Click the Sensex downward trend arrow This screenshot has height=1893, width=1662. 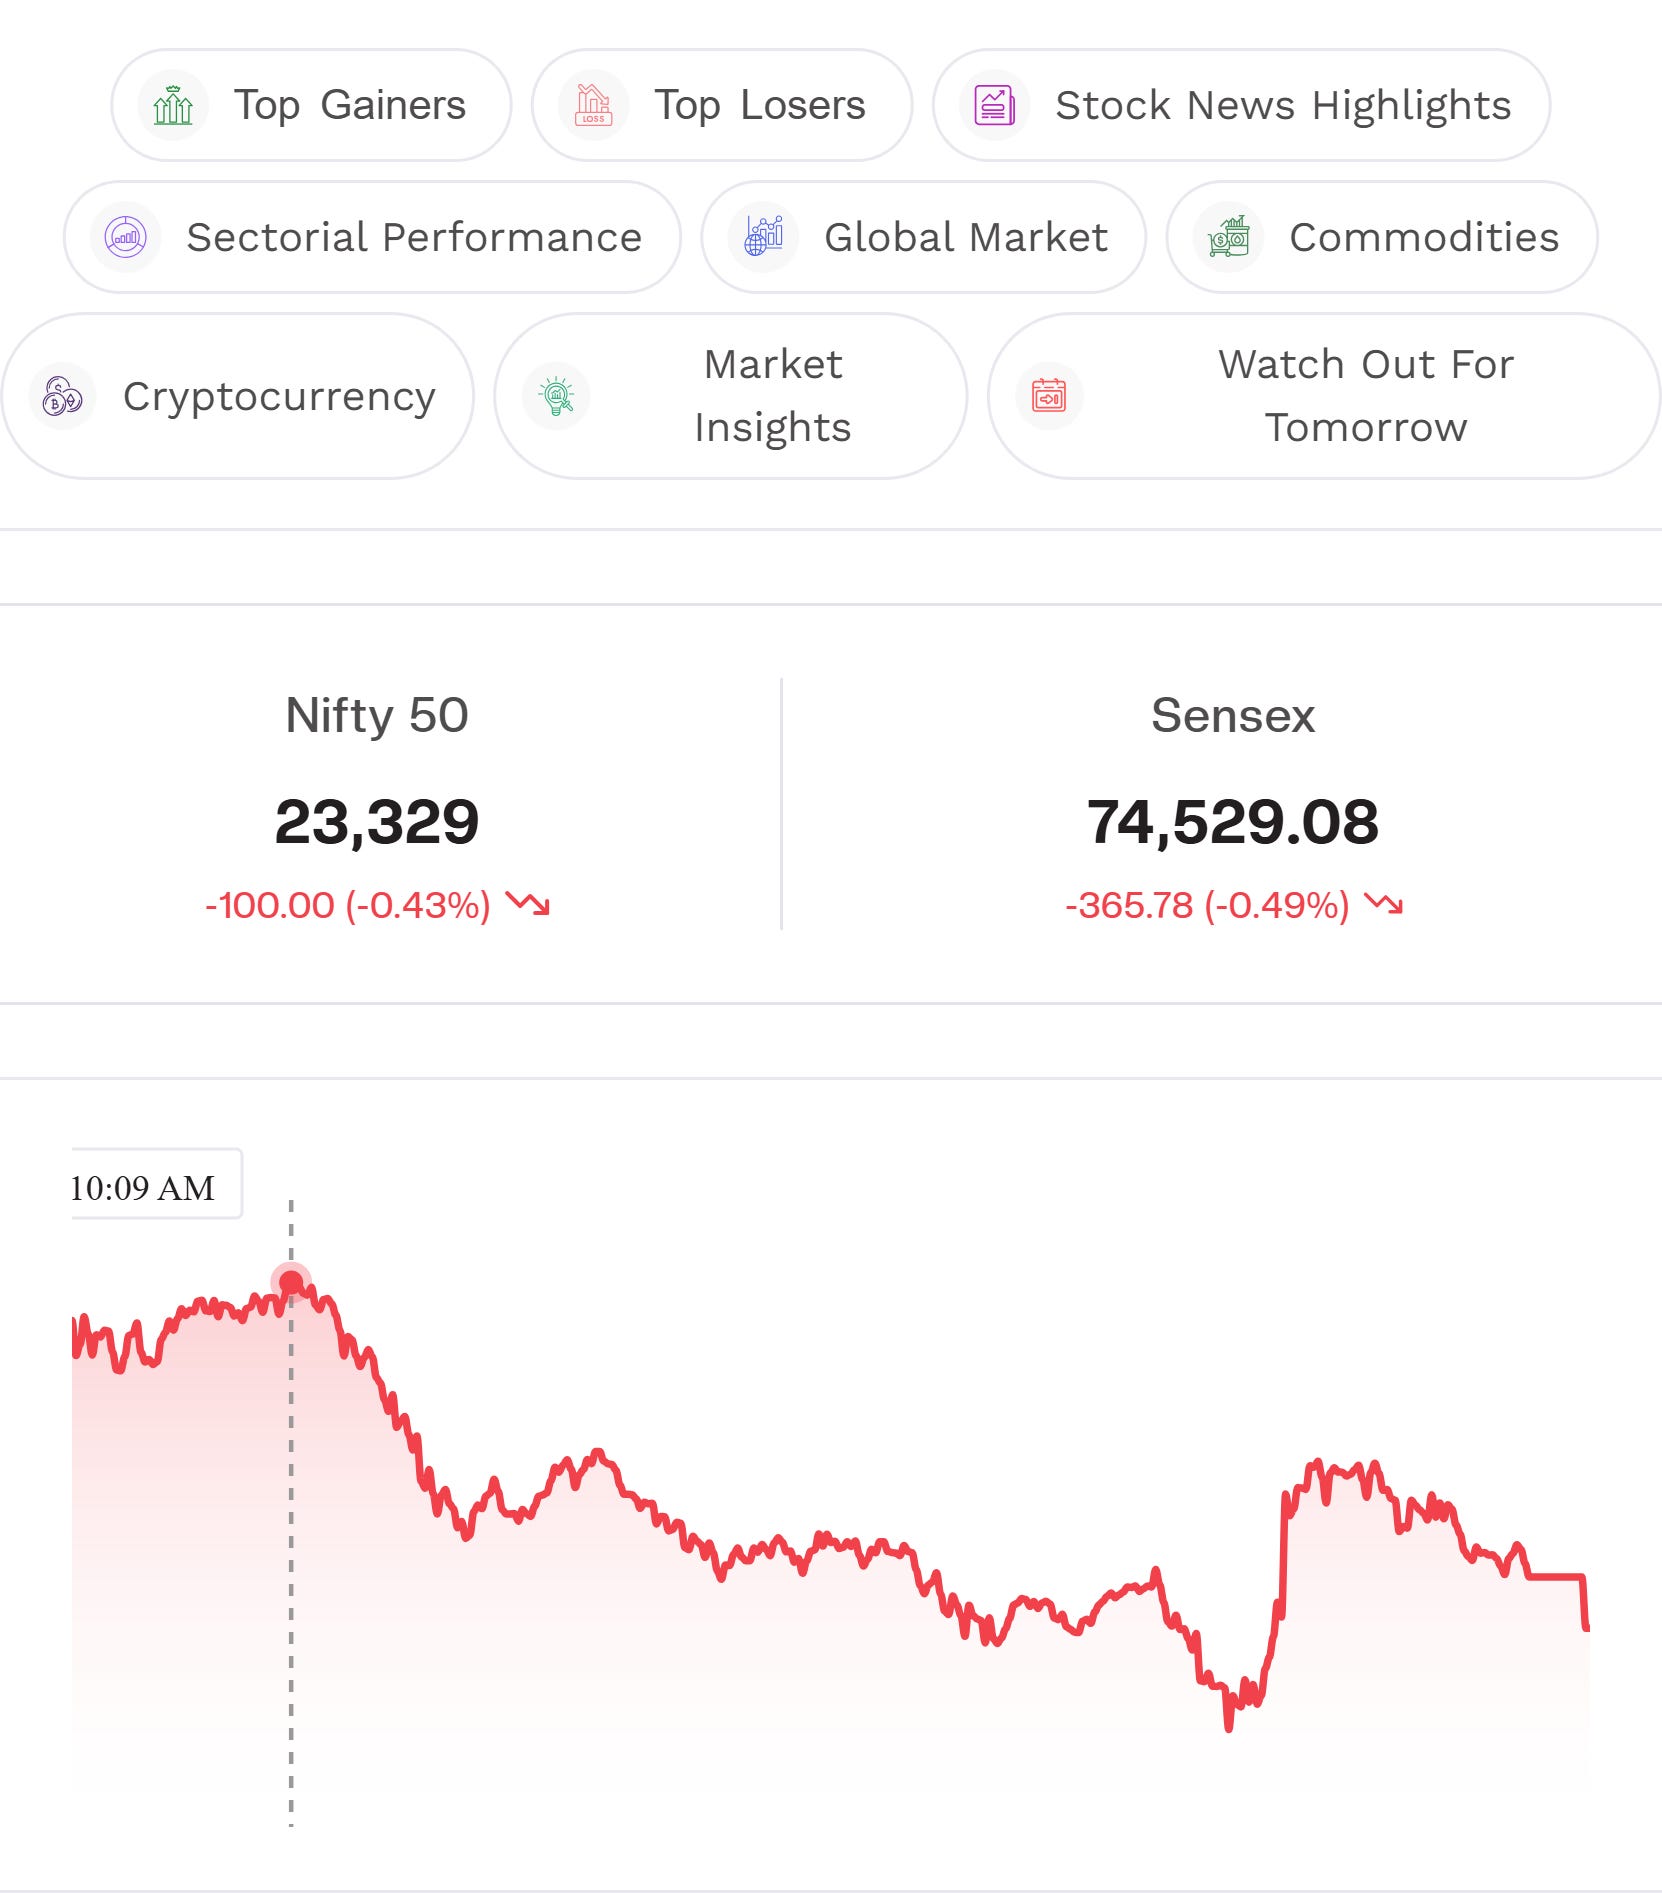coord(1385,903)
